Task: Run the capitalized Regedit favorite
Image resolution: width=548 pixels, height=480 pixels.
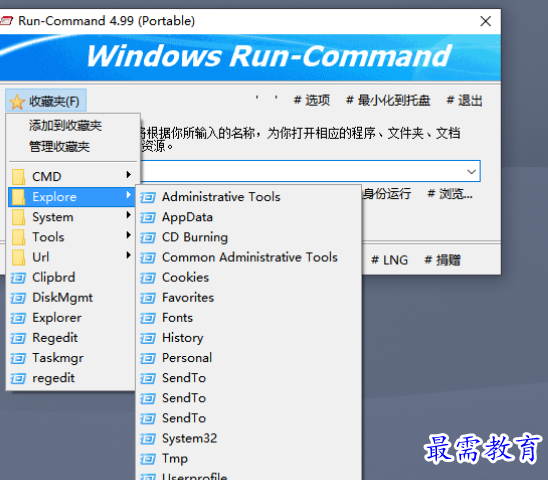Action: (x=72, y=338)
